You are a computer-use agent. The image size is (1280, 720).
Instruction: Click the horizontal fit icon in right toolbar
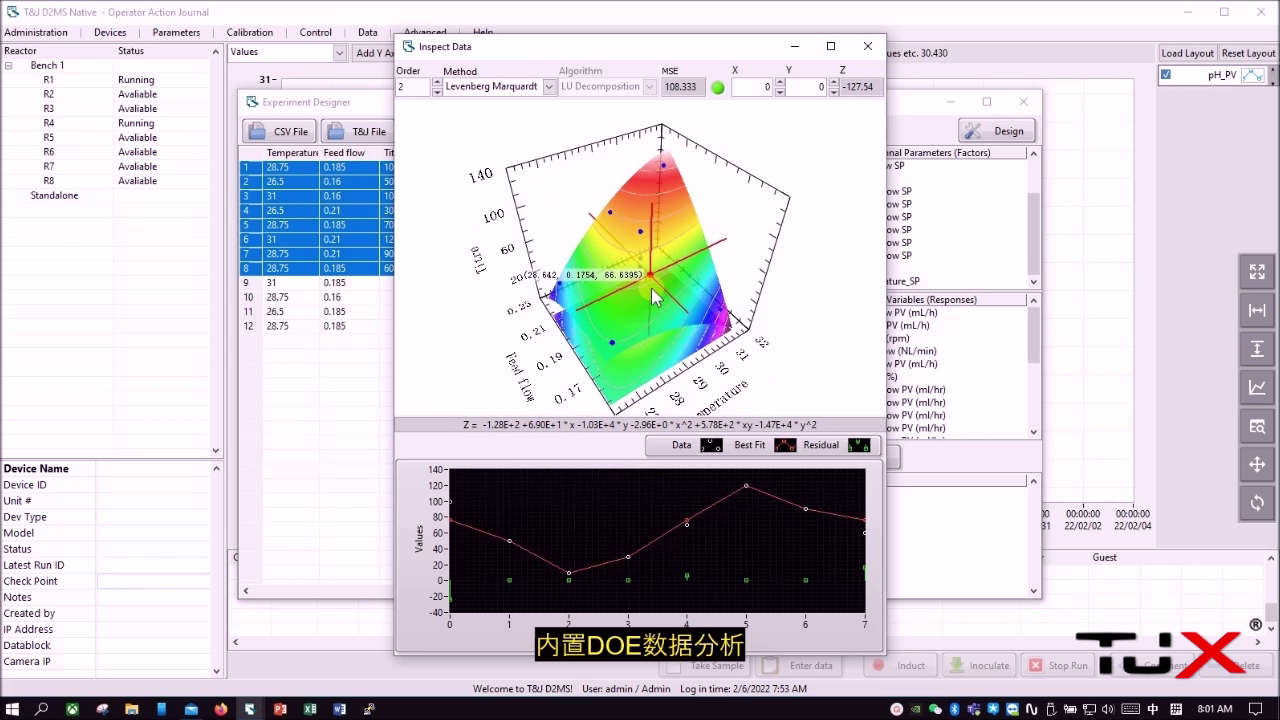click(x=1257, y=311)
